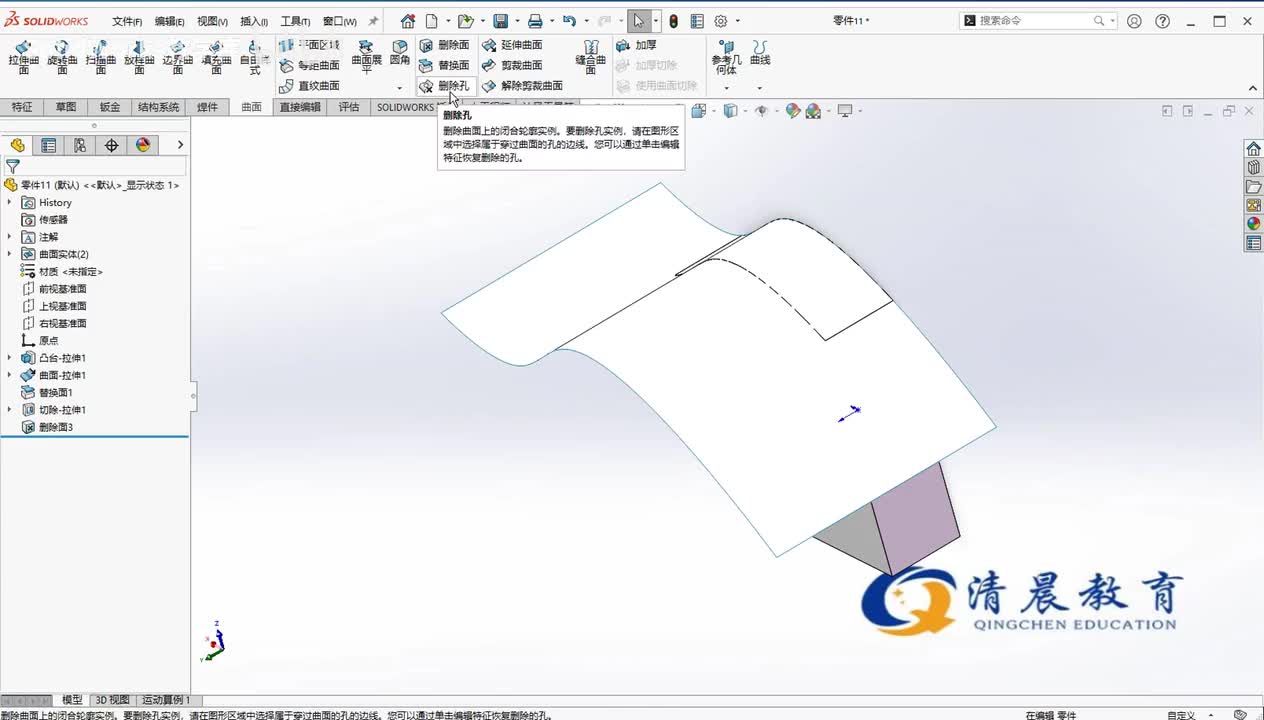Click the 曲面展平 surface flatten tool

[x=367, y=56]
